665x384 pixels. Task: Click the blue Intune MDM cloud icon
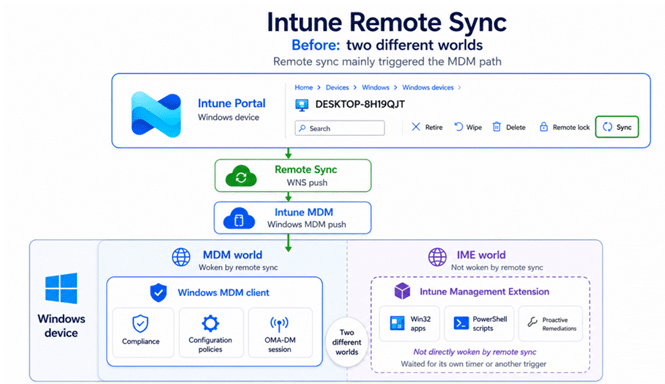pos(239,218)
